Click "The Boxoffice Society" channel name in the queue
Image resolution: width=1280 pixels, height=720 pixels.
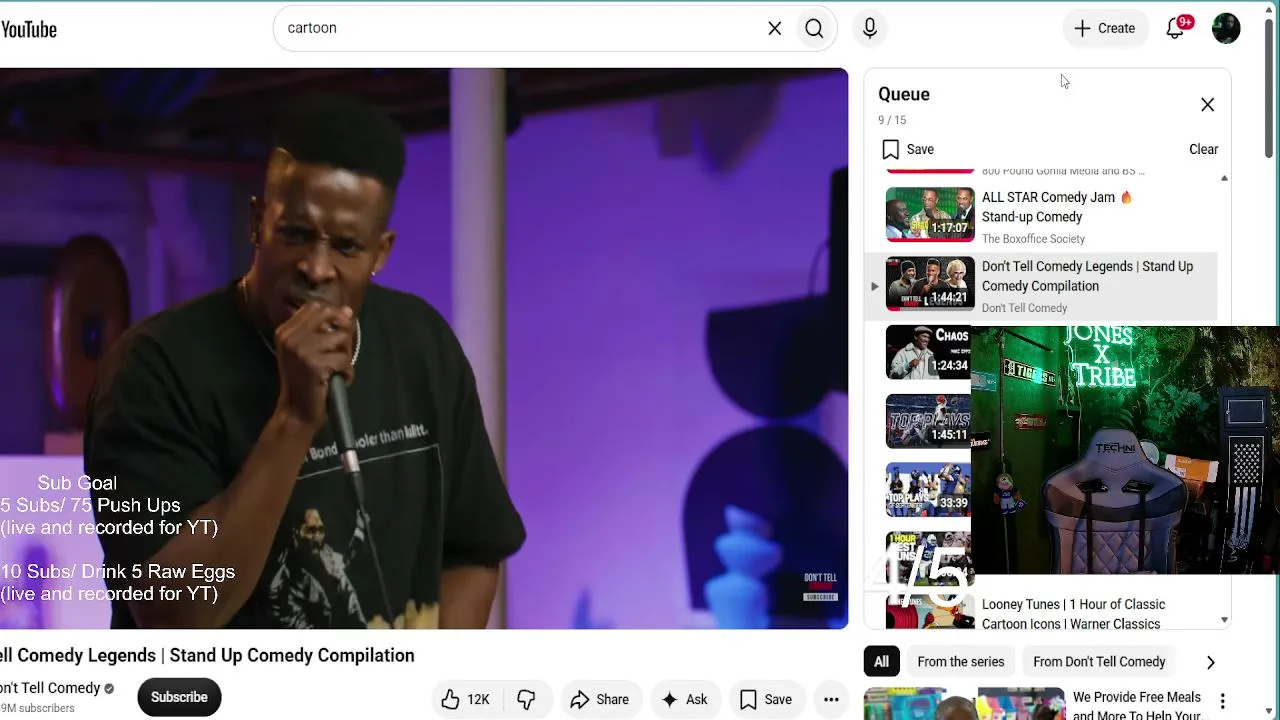(x=1033, y=239)
